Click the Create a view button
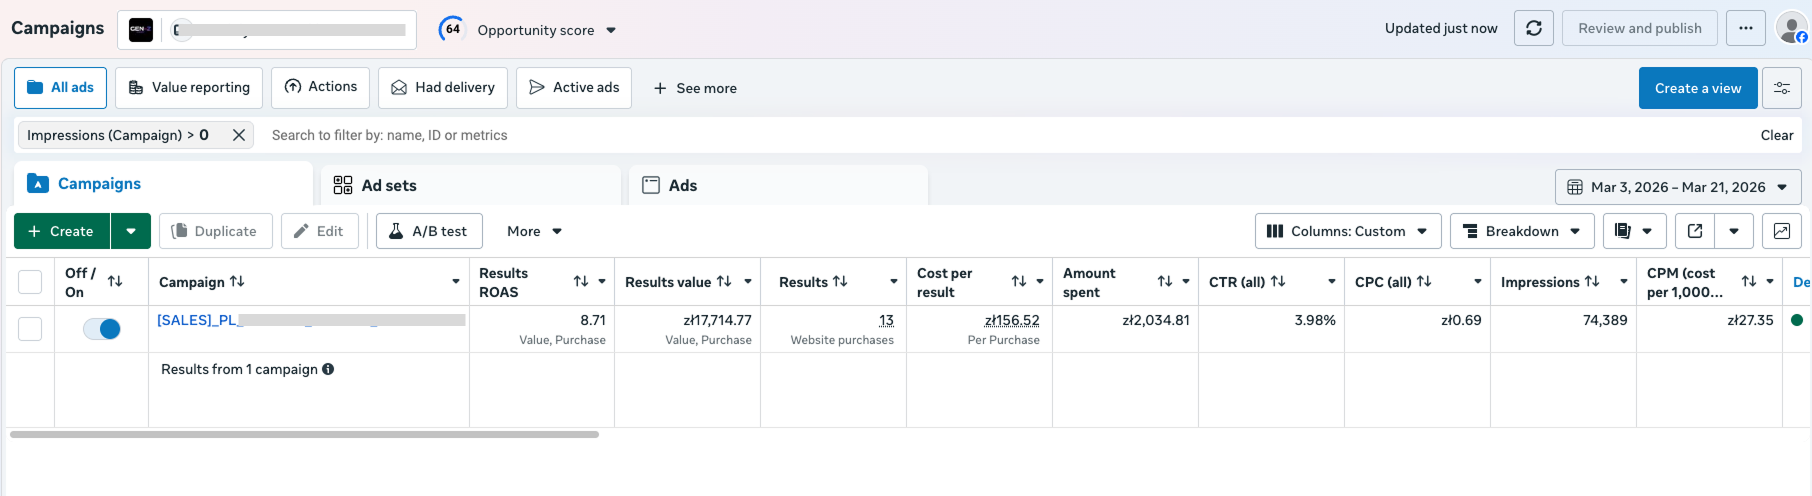The height and width of the screenshot is (496, 1812). (x=1697, y=88)
